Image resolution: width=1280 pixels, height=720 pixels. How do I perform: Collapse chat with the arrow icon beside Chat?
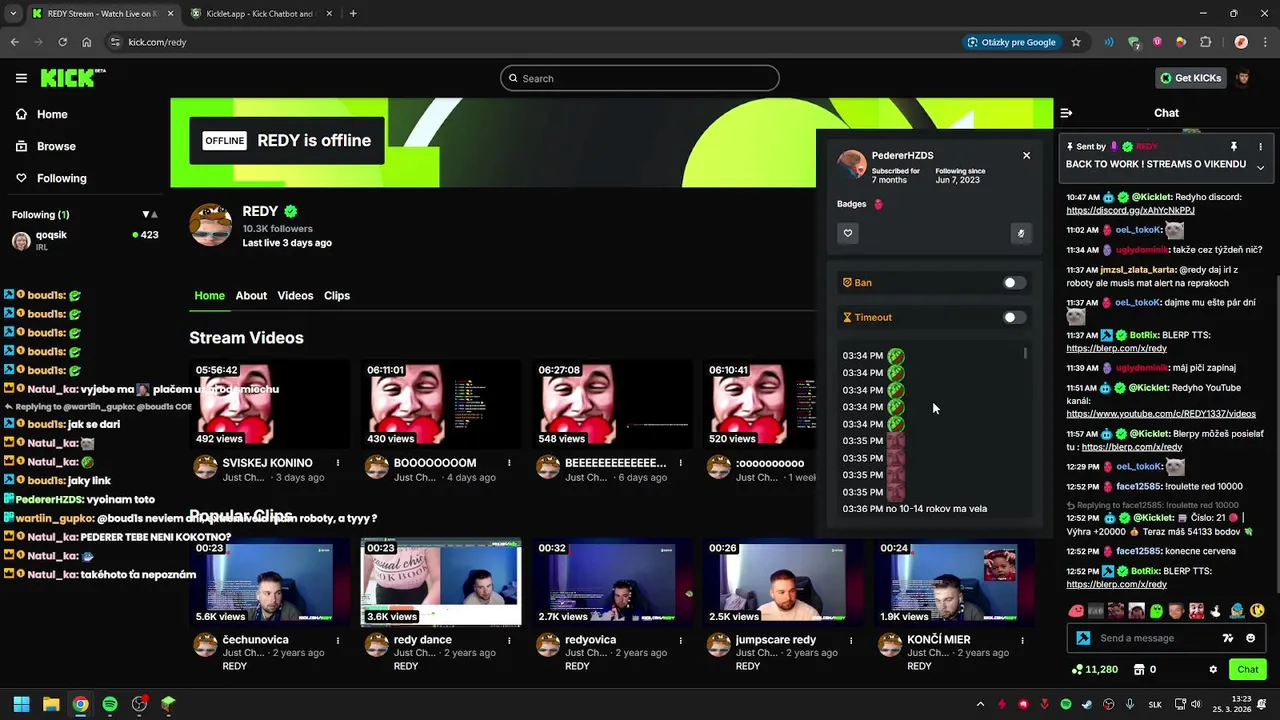click(x=1066, y=113)
